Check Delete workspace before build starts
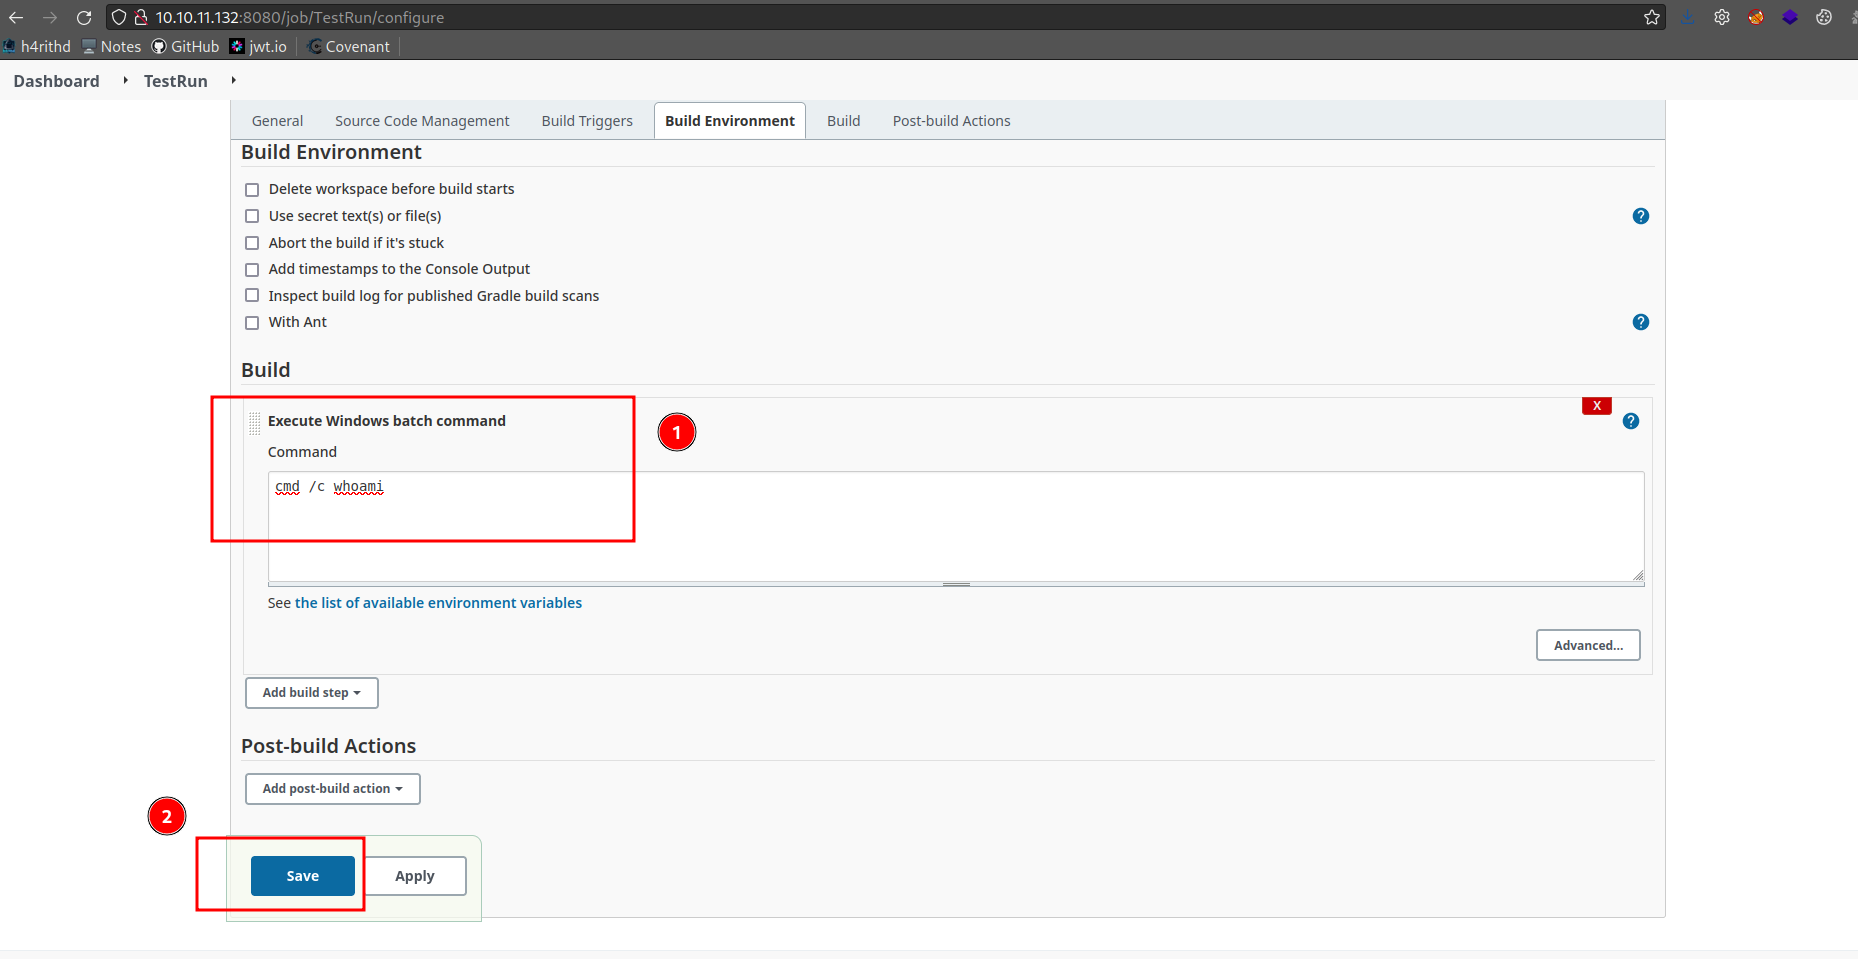Image resolution: width=1858 pixels, height=959 pixels. (x=252, y=190)
